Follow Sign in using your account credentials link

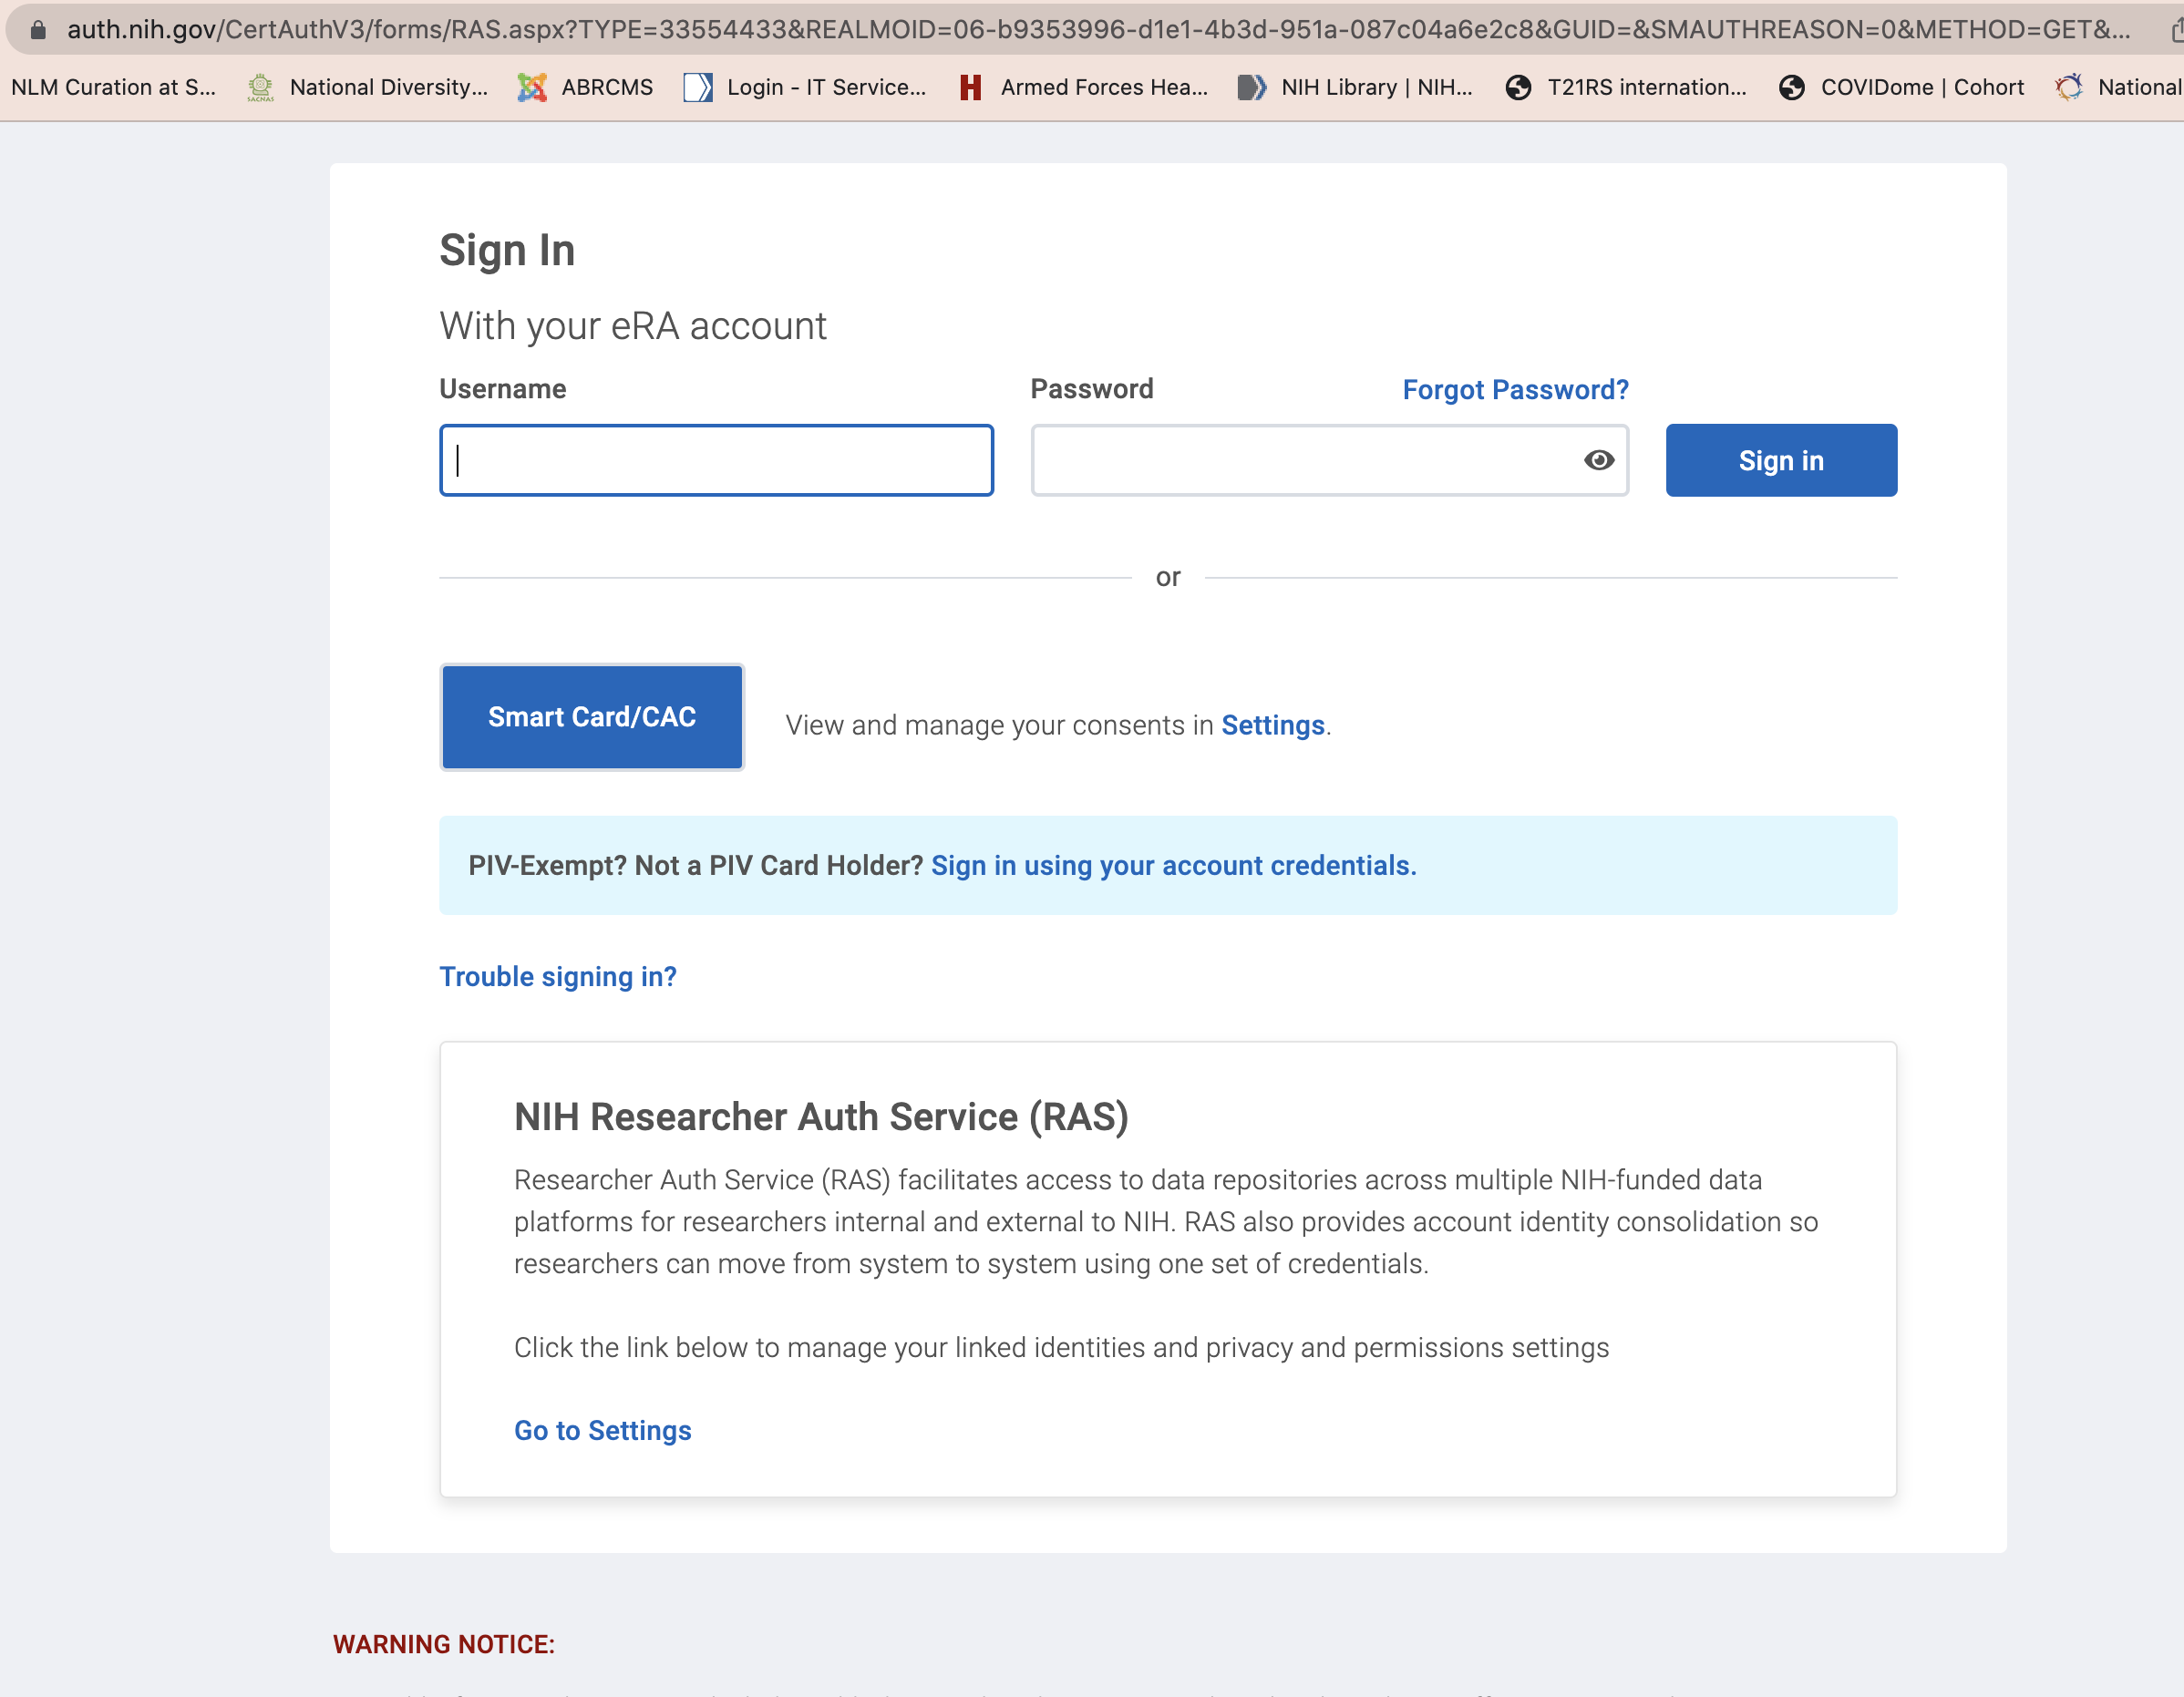[x=1173, y=866]
